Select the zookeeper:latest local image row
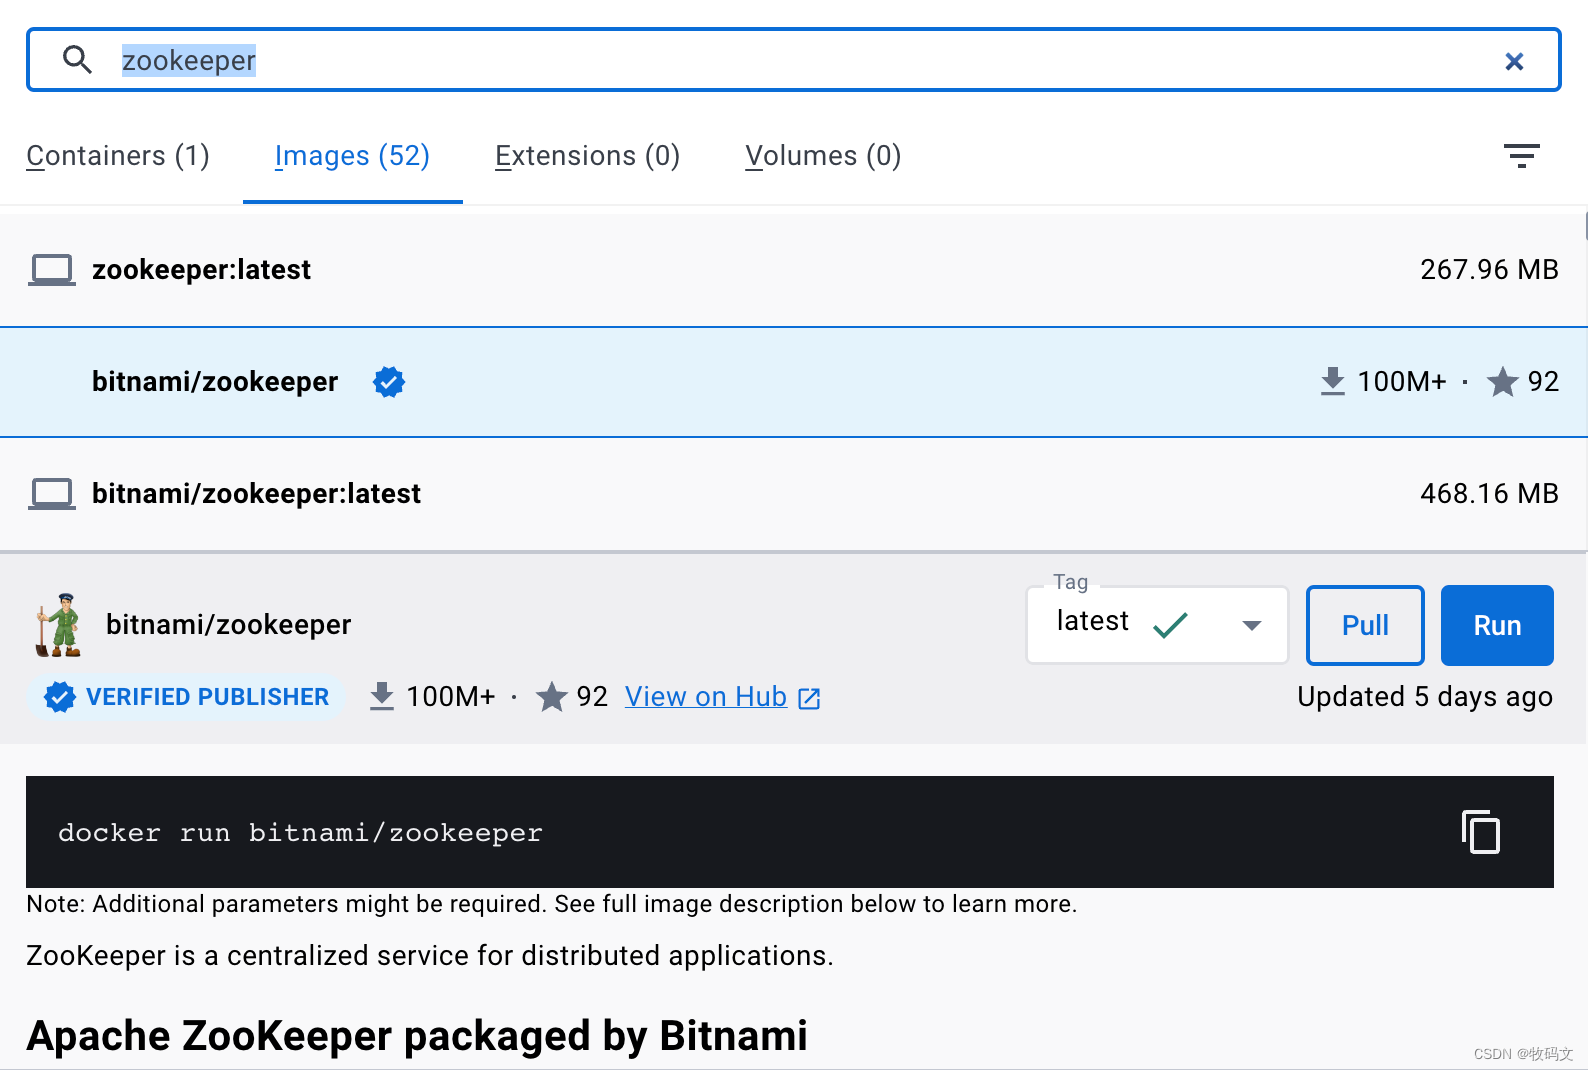 (794, 270)
